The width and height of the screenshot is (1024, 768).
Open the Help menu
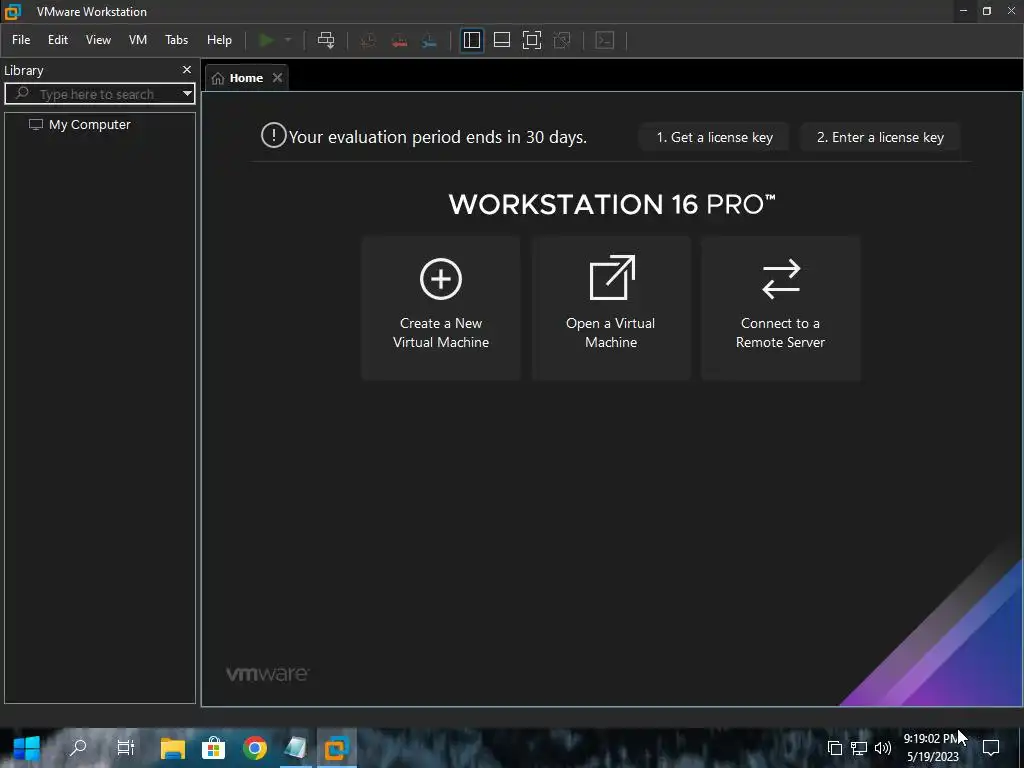click(x=219, y=40)
